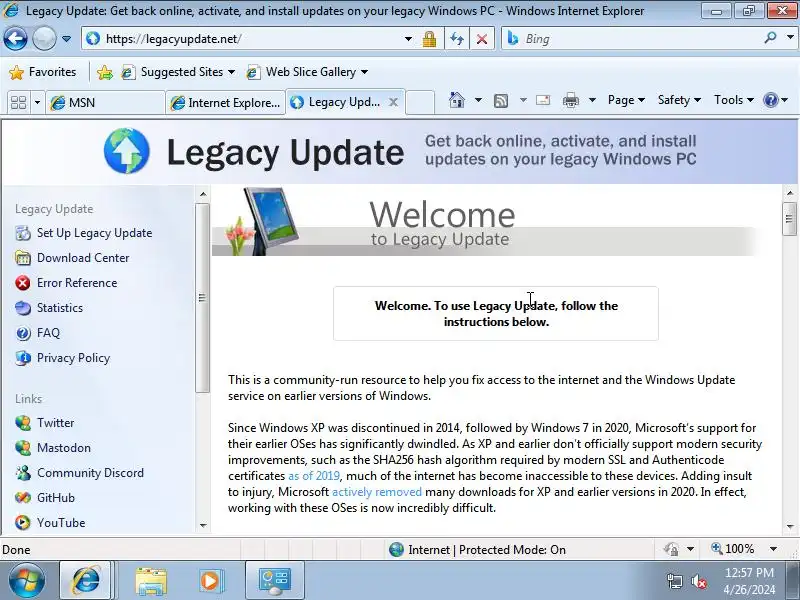Open a blank new tab

pos(420,102)
